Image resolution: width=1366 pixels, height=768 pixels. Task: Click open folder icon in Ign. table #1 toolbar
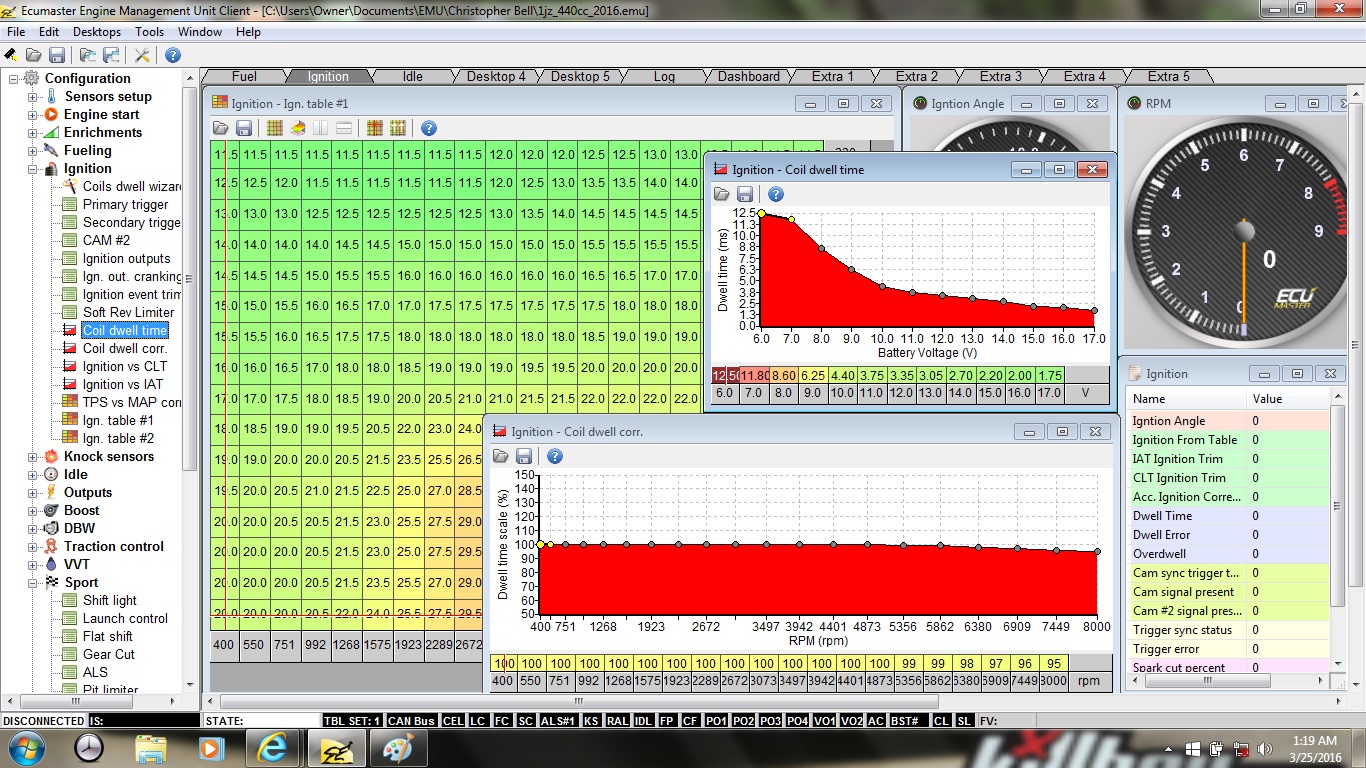click(x=221, y=128)
